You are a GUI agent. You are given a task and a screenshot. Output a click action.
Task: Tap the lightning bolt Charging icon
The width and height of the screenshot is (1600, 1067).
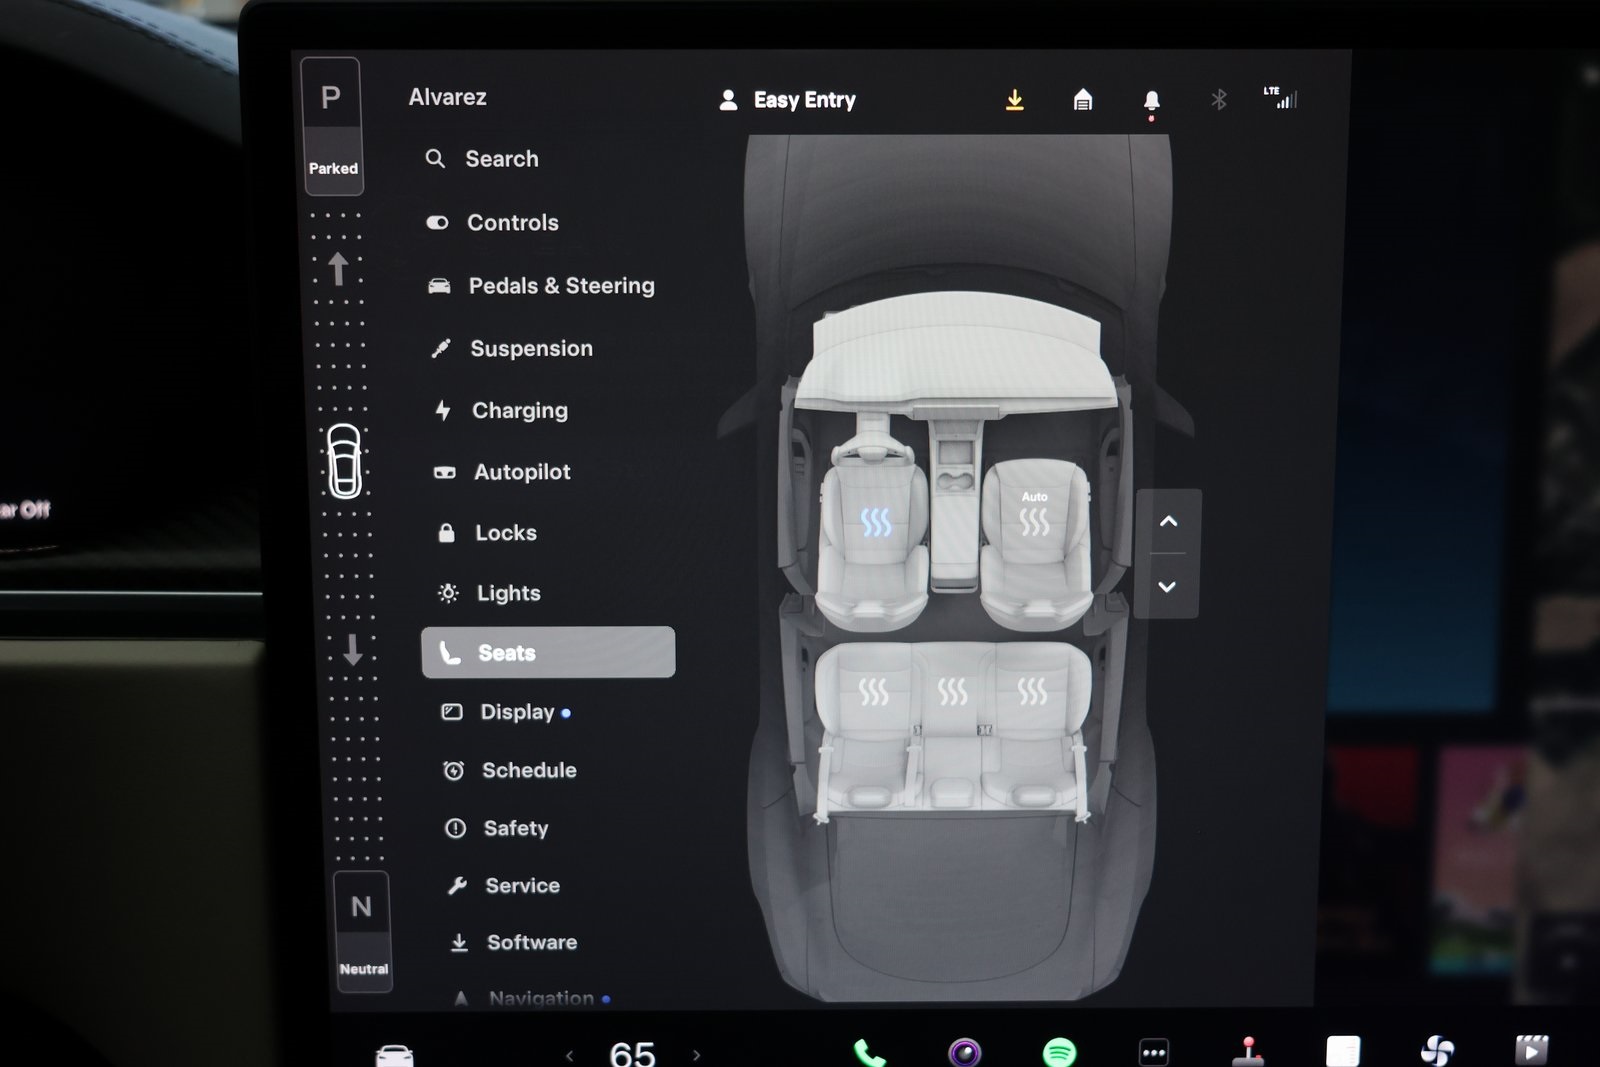click(x=443, y=410)
